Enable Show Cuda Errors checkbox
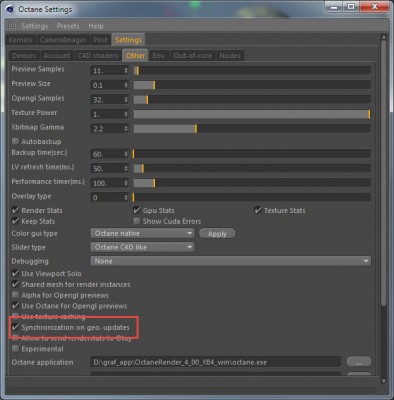Viewport: 394px width, 400px height. [136, 221]
